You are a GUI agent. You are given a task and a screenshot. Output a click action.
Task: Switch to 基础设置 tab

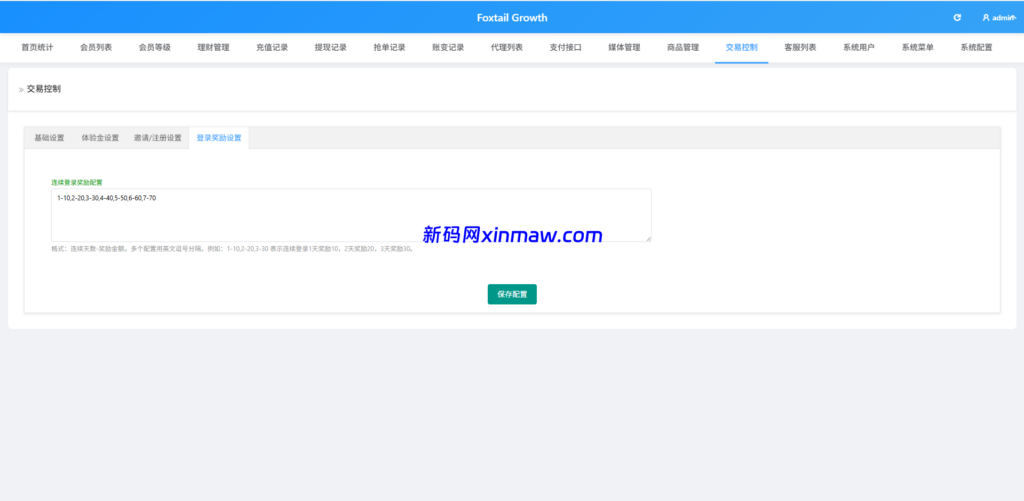(49, 138)
